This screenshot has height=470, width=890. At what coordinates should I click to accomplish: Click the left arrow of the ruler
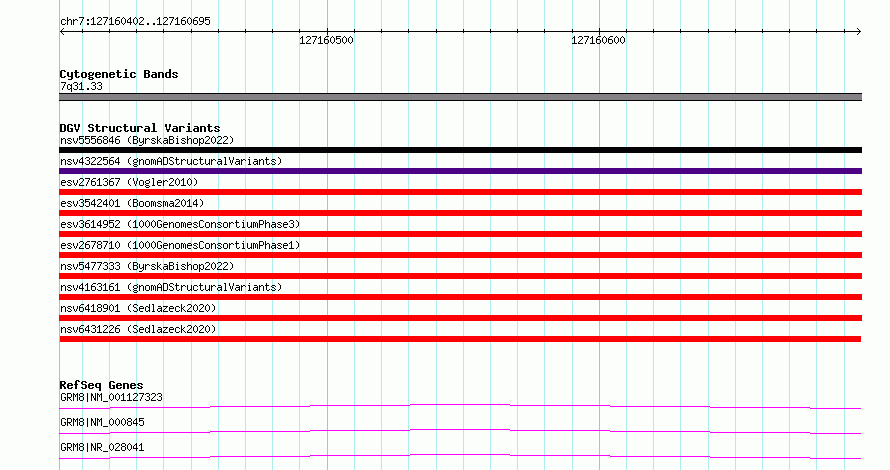62,32
